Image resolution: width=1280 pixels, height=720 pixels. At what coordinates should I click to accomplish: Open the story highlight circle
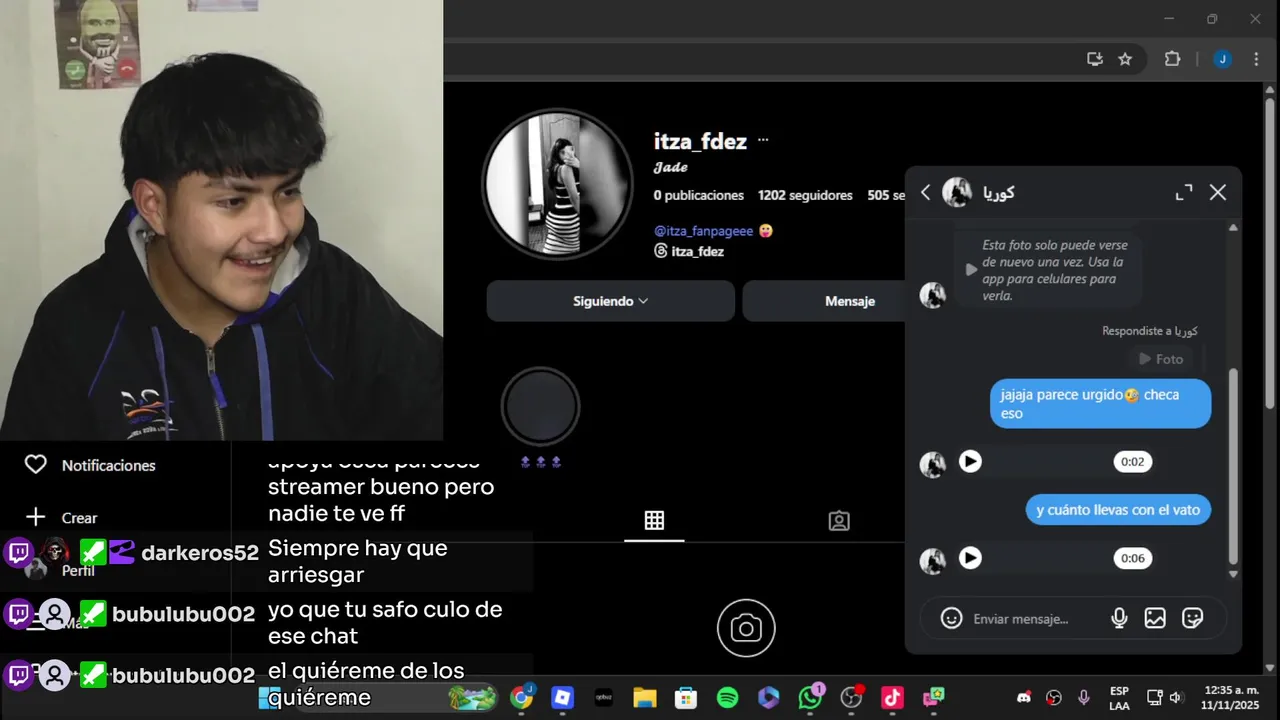pos(540,406)
